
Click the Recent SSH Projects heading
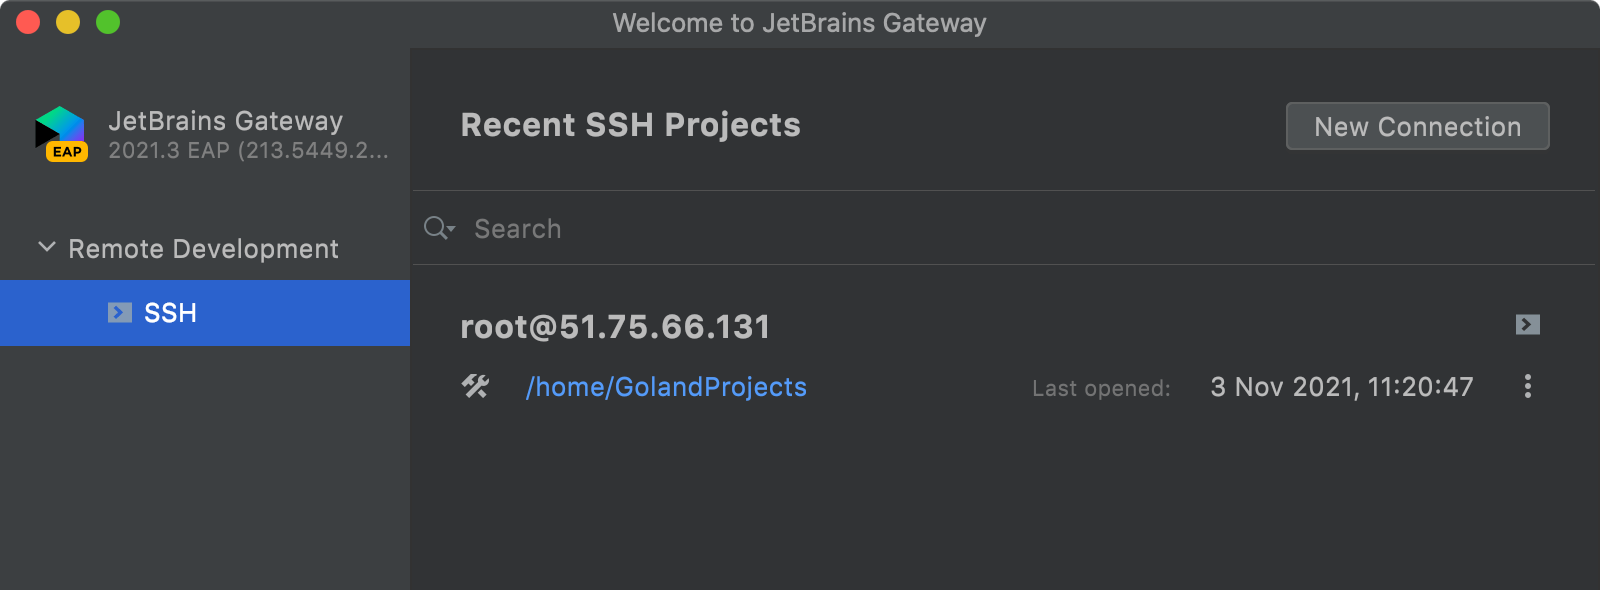pyautogui.click(x=630, y=124)
